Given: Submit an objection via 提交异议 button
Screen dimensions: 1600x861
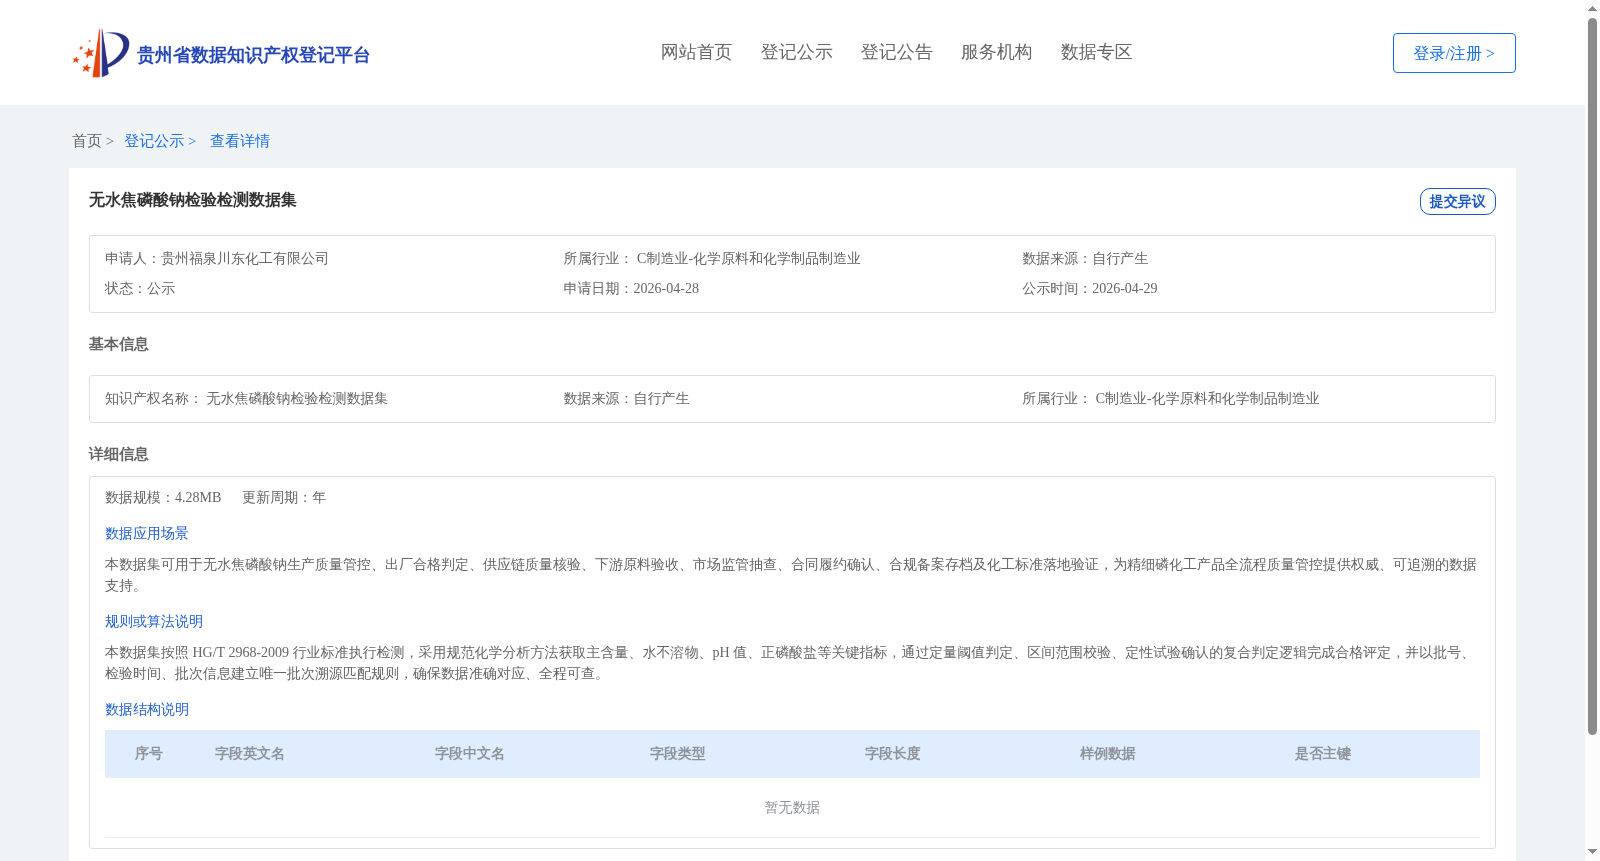Looking at the screenshot, I should click(x=1457, y=201).
